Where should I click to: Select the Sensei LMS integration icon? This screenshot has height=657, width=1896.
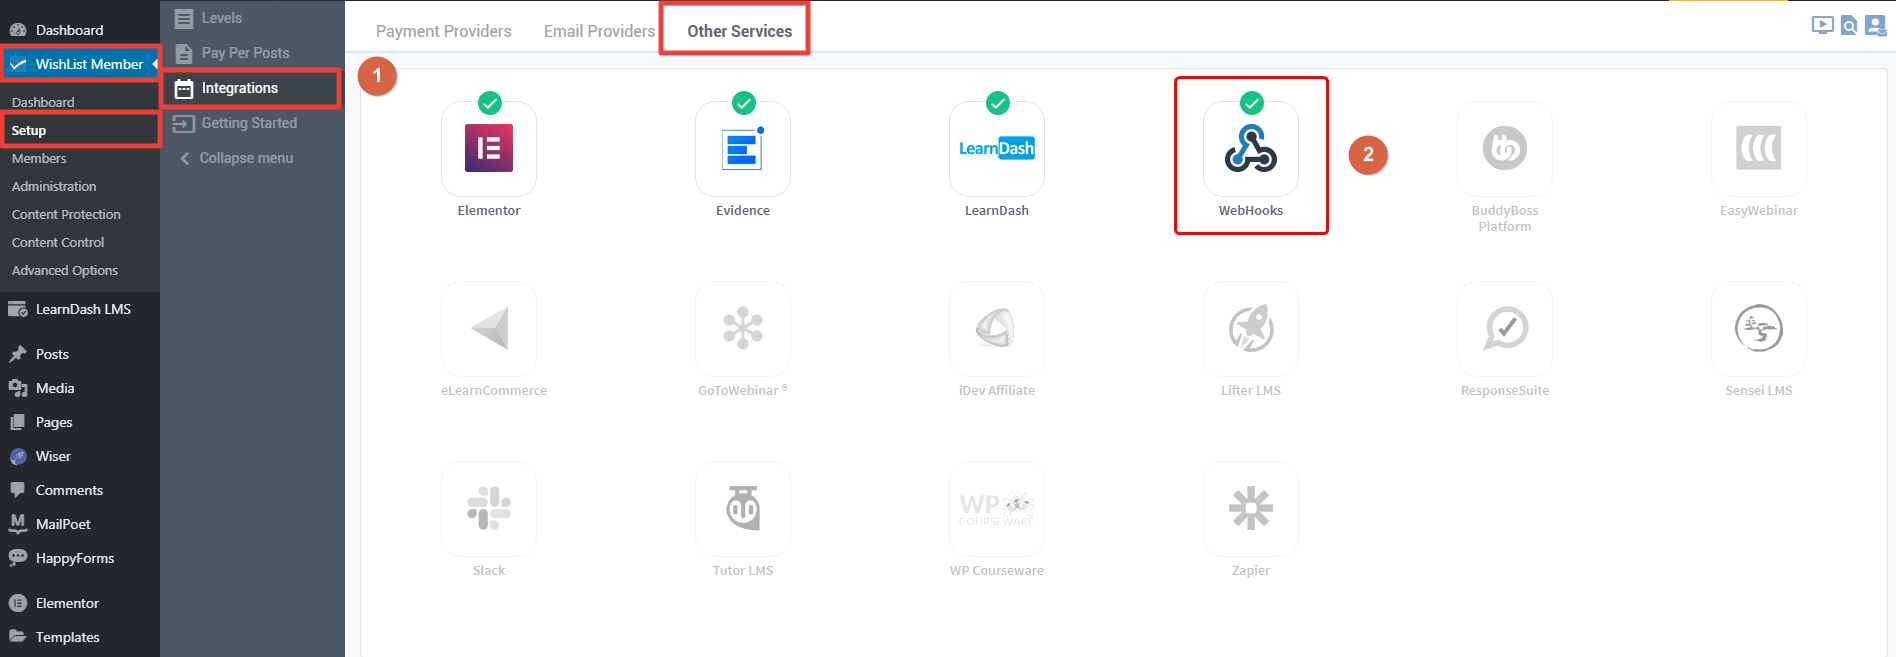tap(1759, 329)
